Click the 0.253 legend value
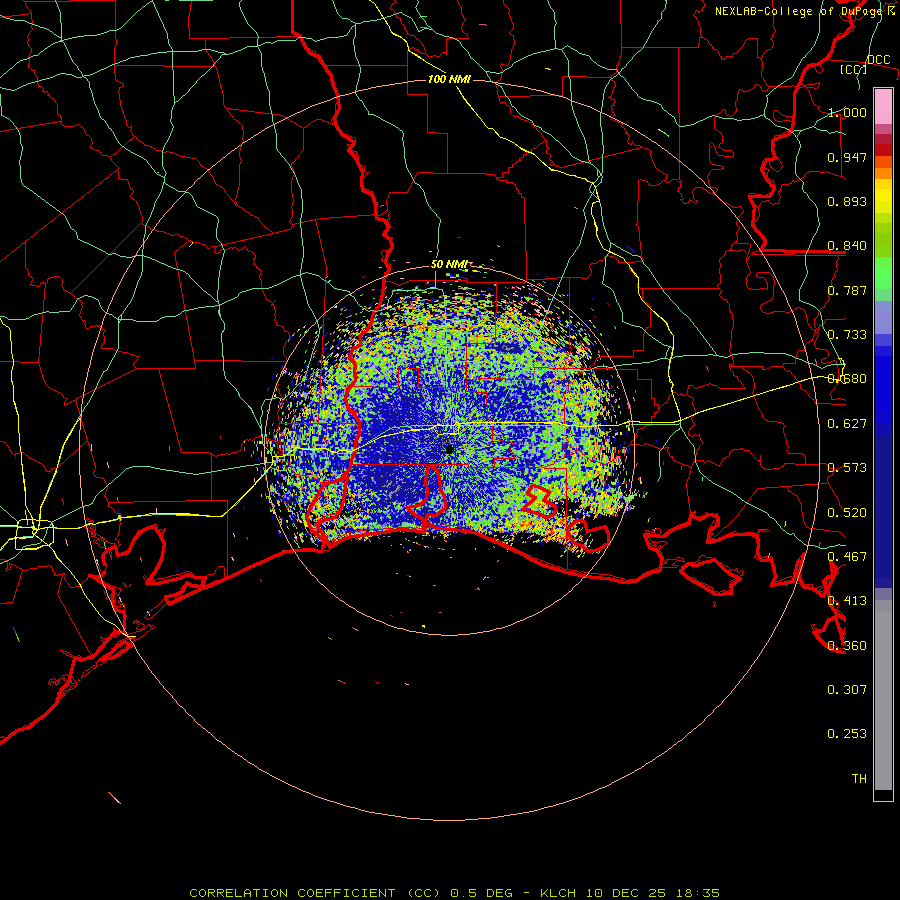900x900 pixels. click(x=847, y=734)
